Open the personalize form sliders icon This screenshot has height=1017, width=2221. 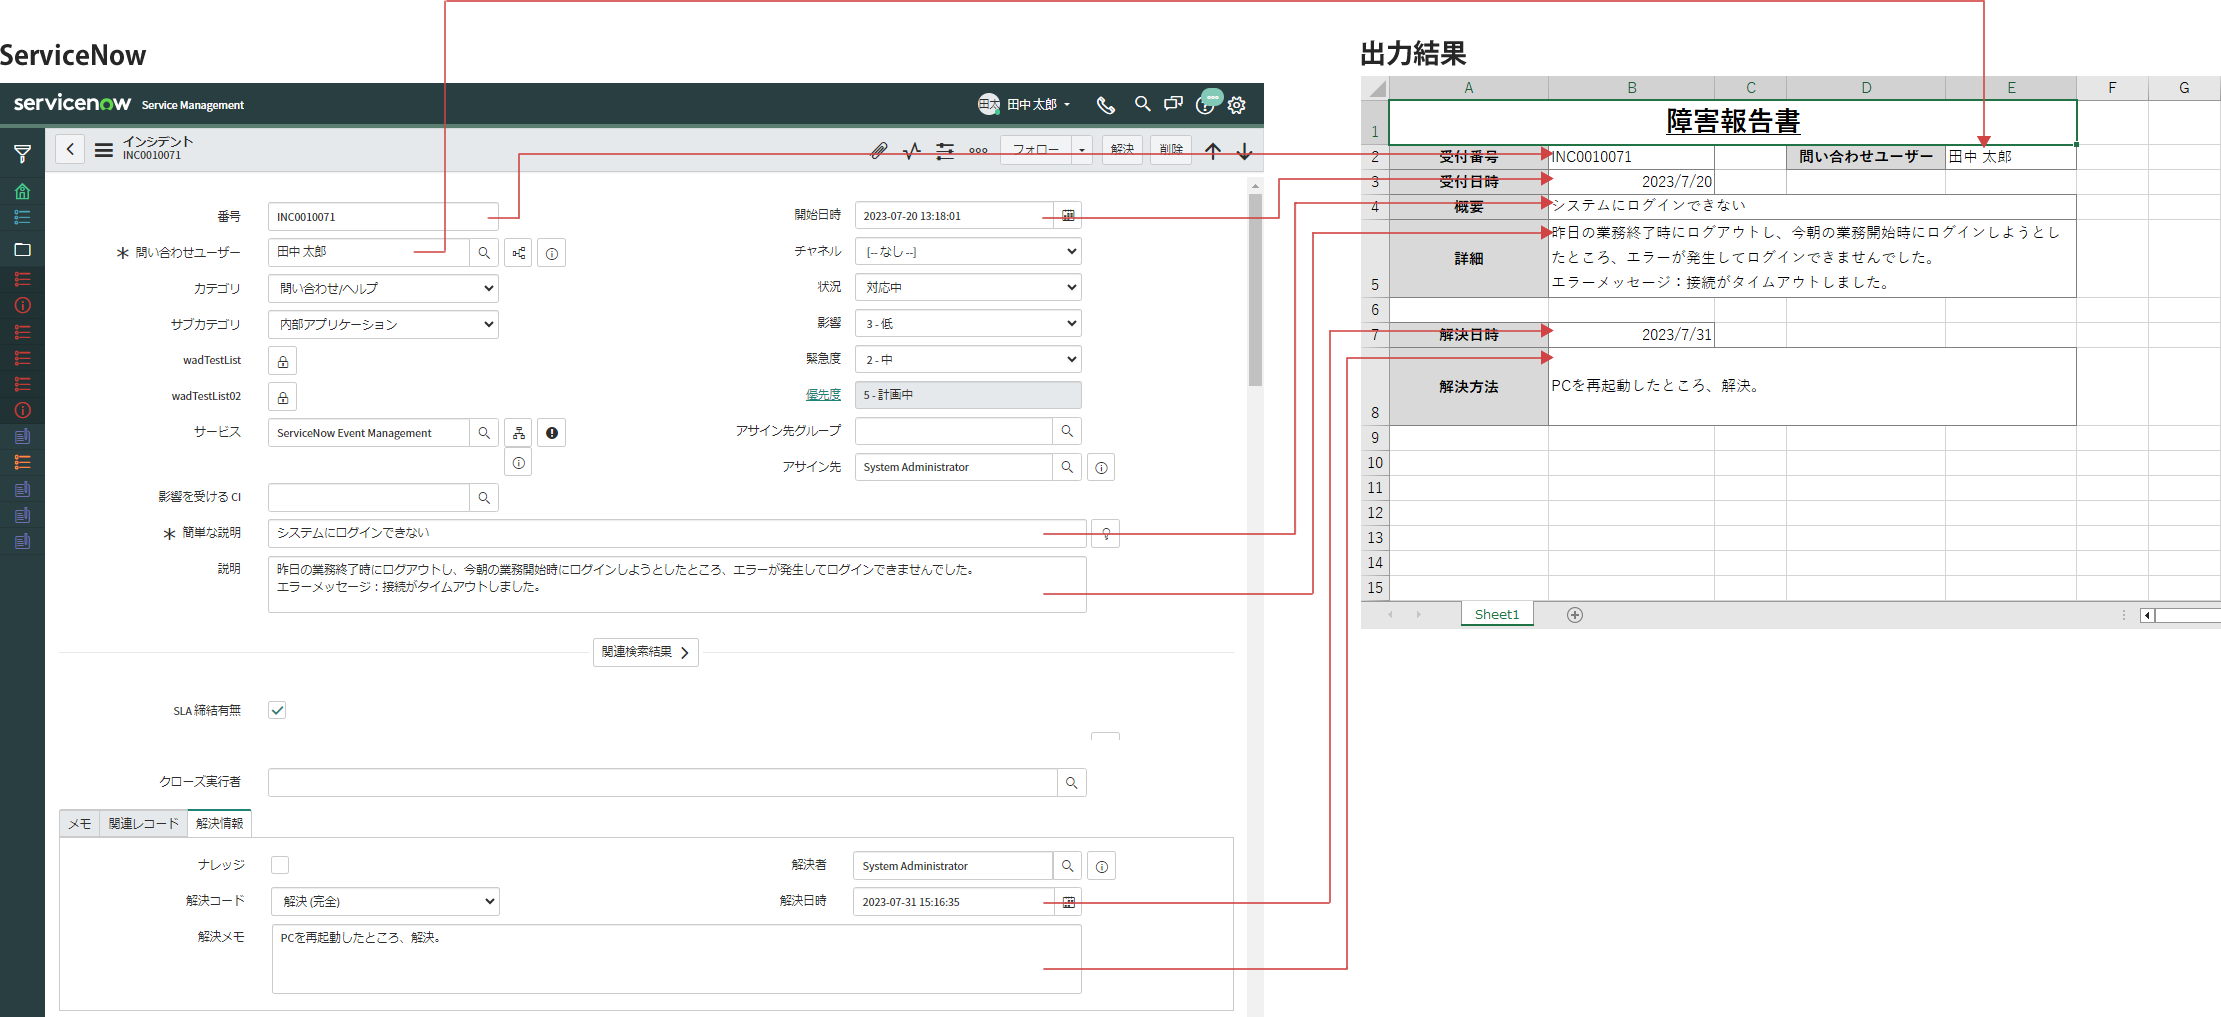(945, 151)
